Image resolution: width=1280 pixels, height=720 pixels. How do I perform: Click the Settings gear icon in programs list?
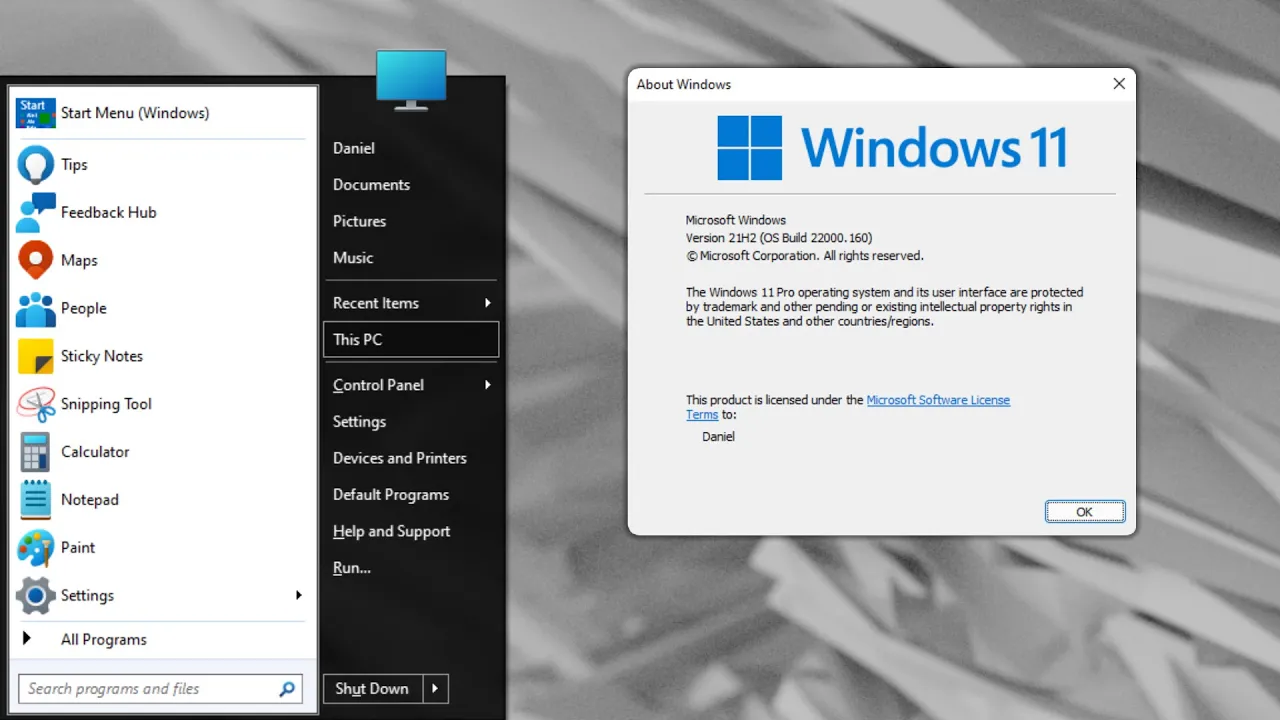click(36, 595)
